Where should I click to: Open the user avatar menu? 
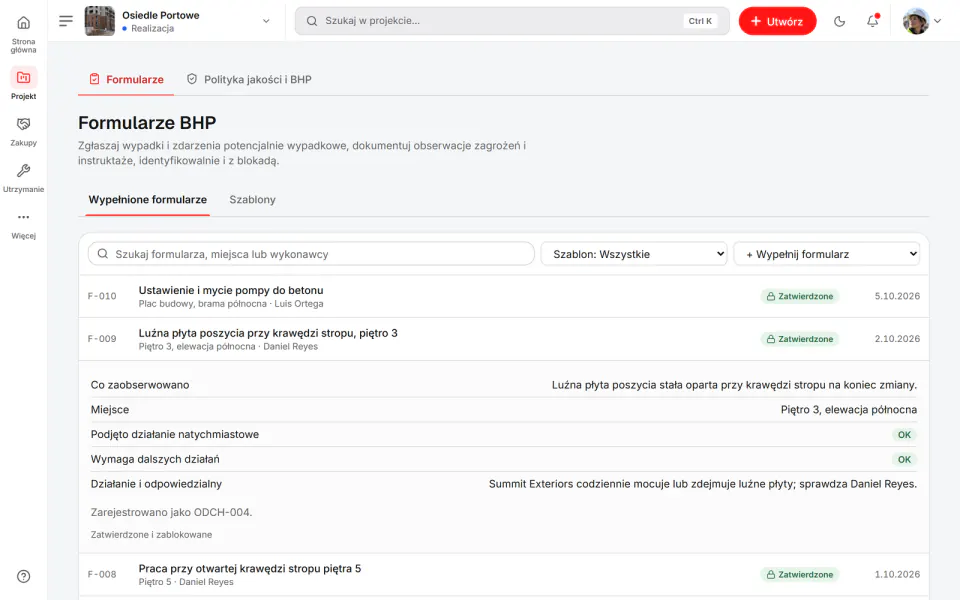pyautogui.click(x=921, y=21)
